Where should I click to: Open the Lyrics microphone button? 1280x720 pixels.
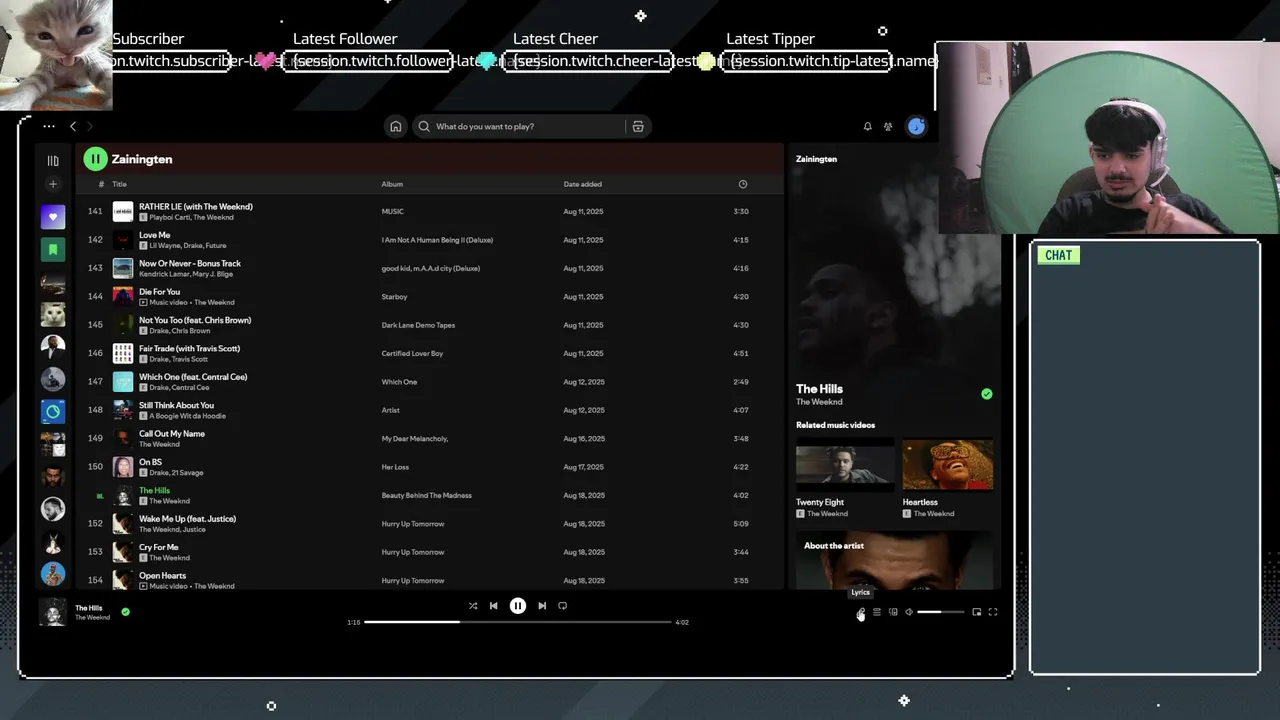pyautogui.click(x=861, y=612)
